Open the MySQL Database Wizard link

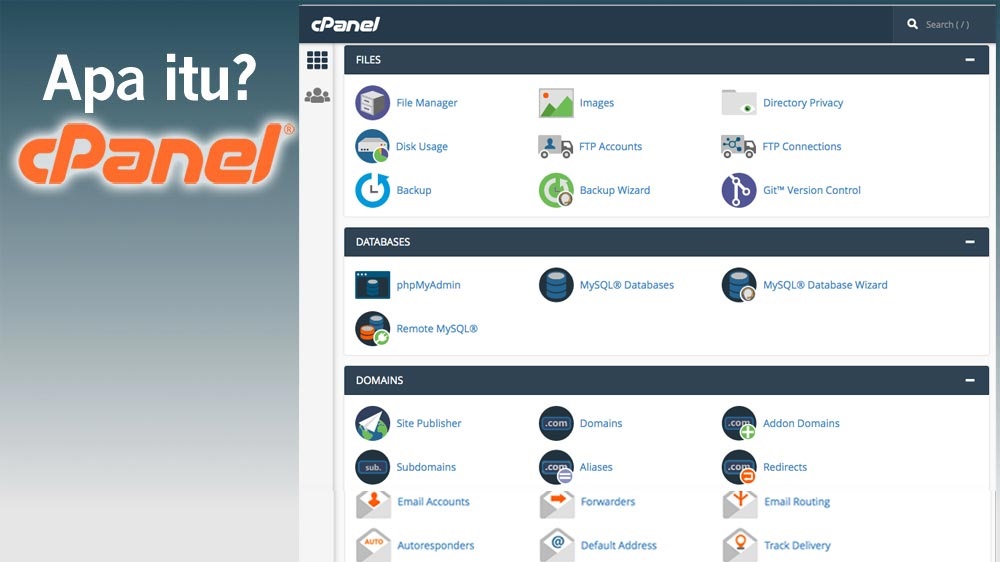click(825, 285)
